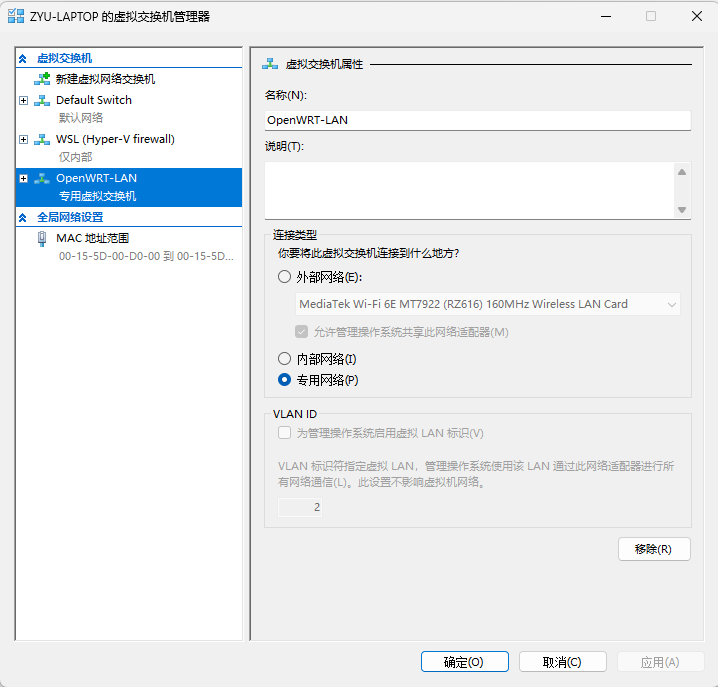Click the Virtual Switch Manager title bar icon

[x=16, y=16]
